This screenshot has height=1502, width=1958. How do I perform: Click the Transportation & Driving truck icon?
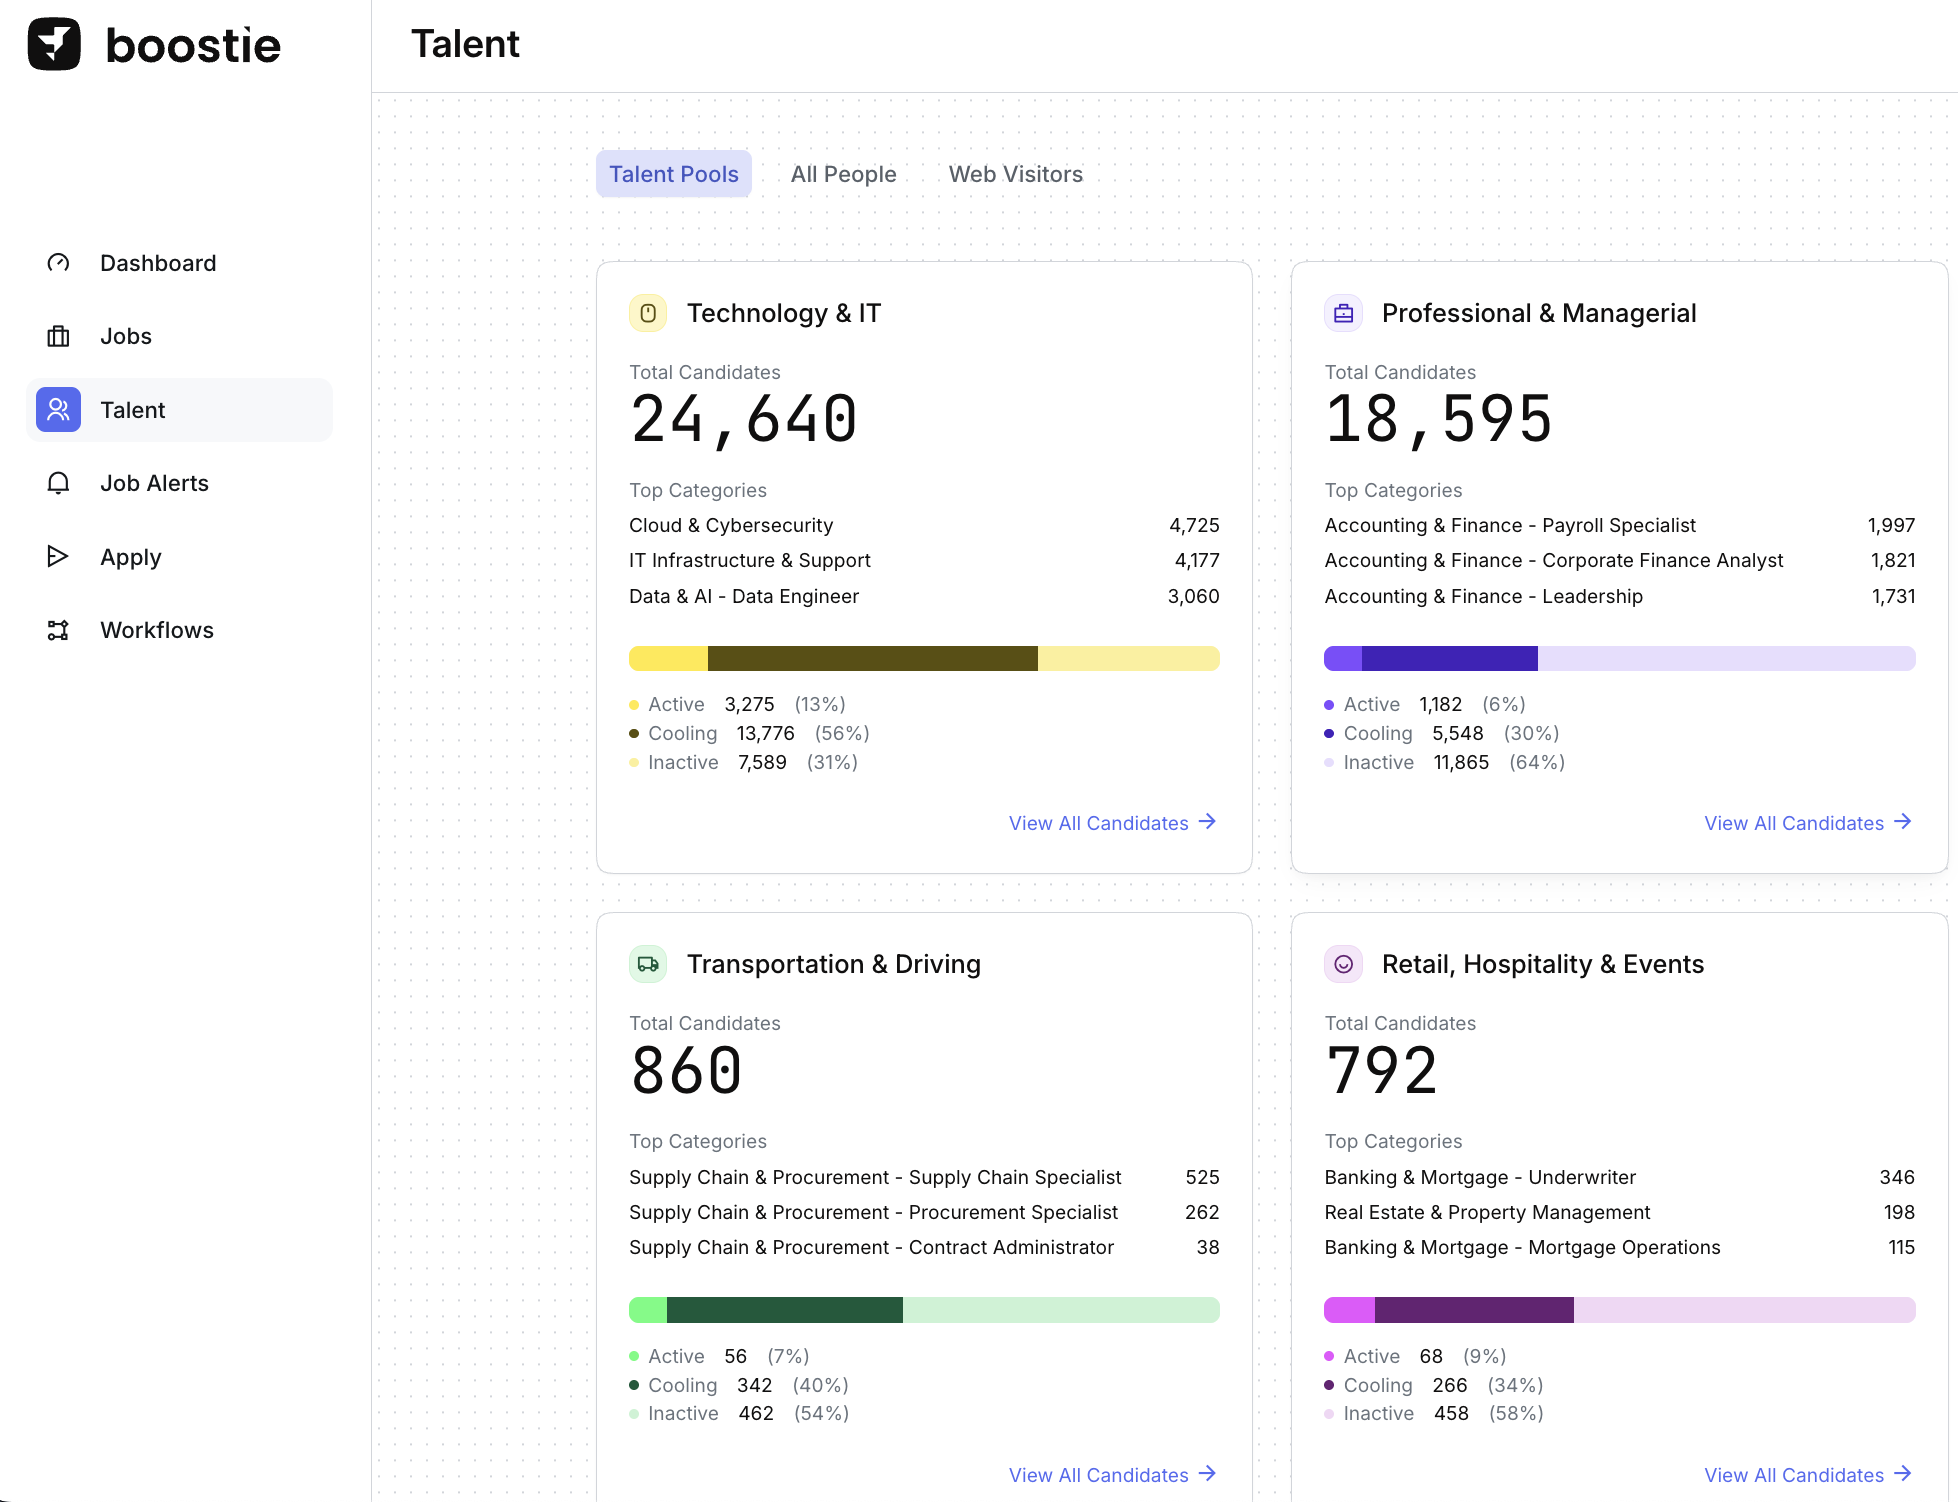648,964
